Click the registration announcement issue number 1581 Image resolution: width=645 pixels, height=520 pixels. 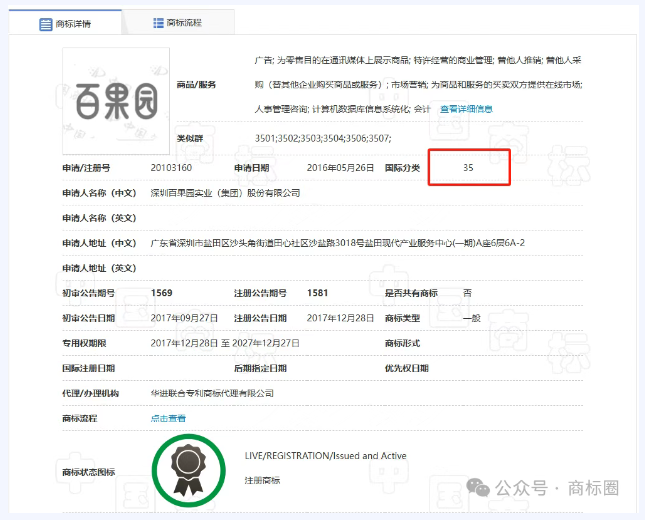[317, 293]
